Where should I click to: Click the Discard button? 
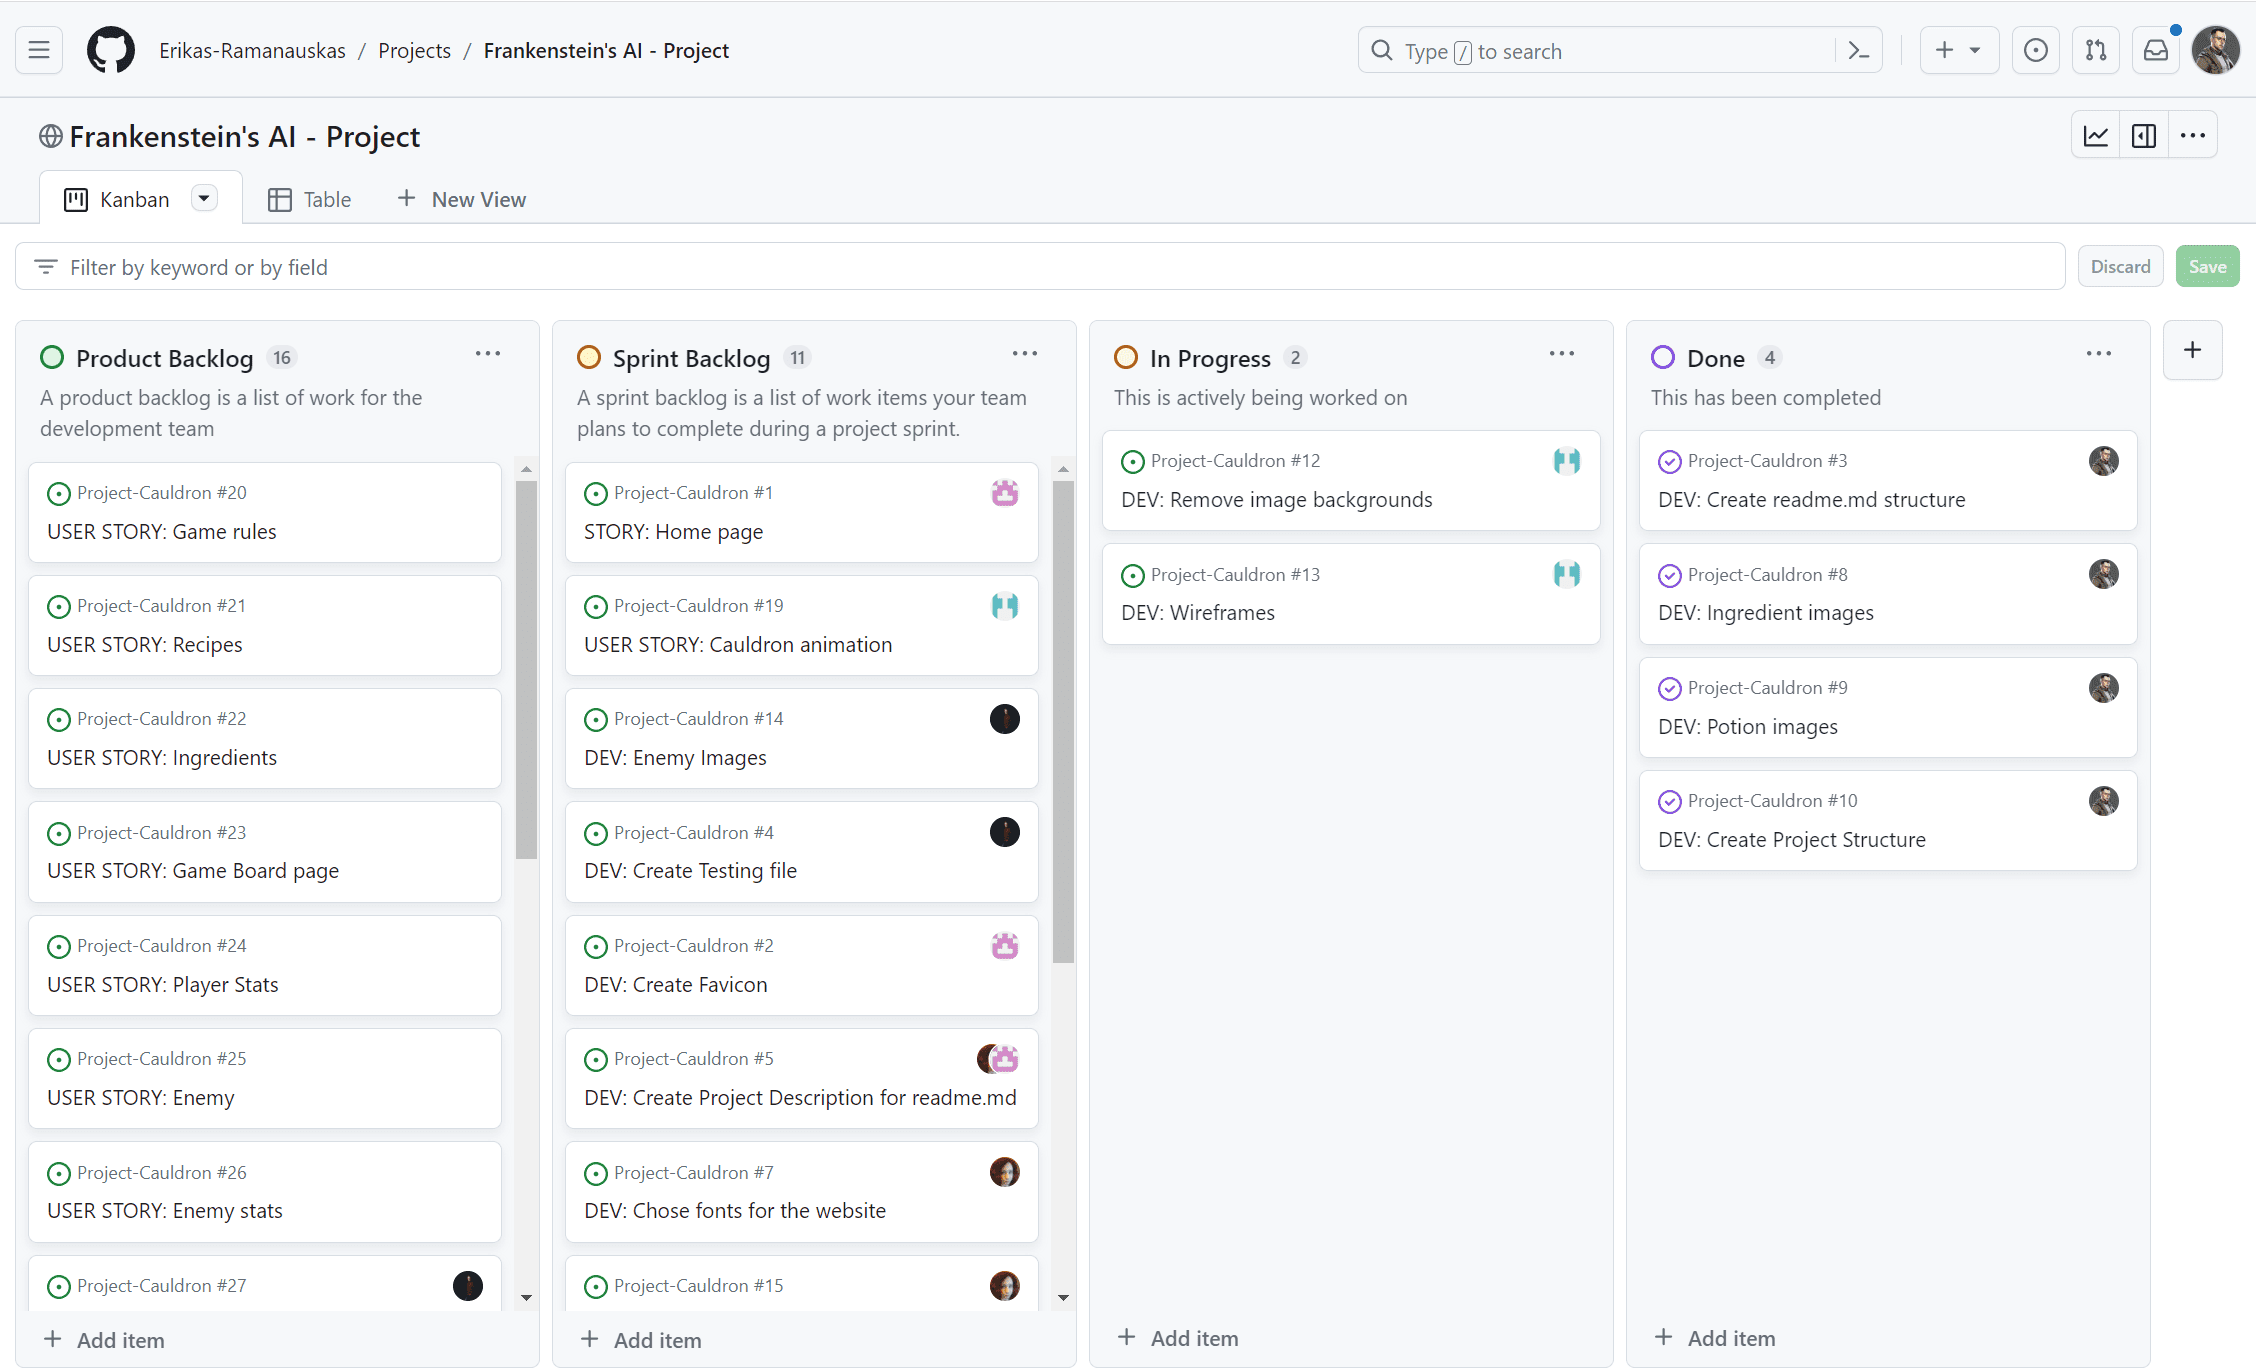pos(2120,267)
